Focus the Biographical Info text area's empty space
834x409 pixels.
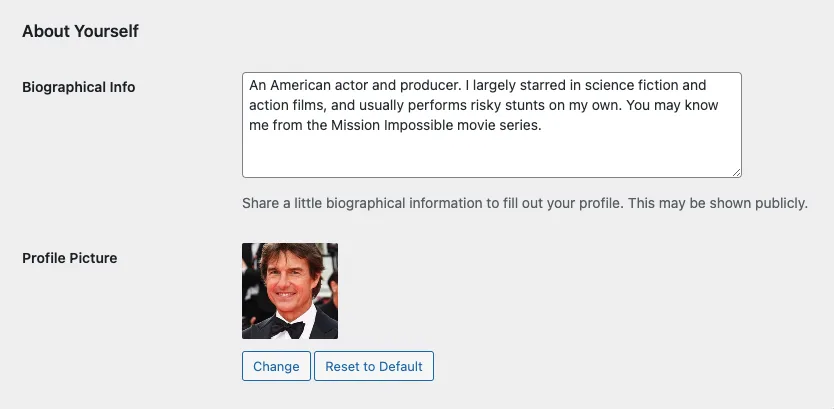pos(491,155)
